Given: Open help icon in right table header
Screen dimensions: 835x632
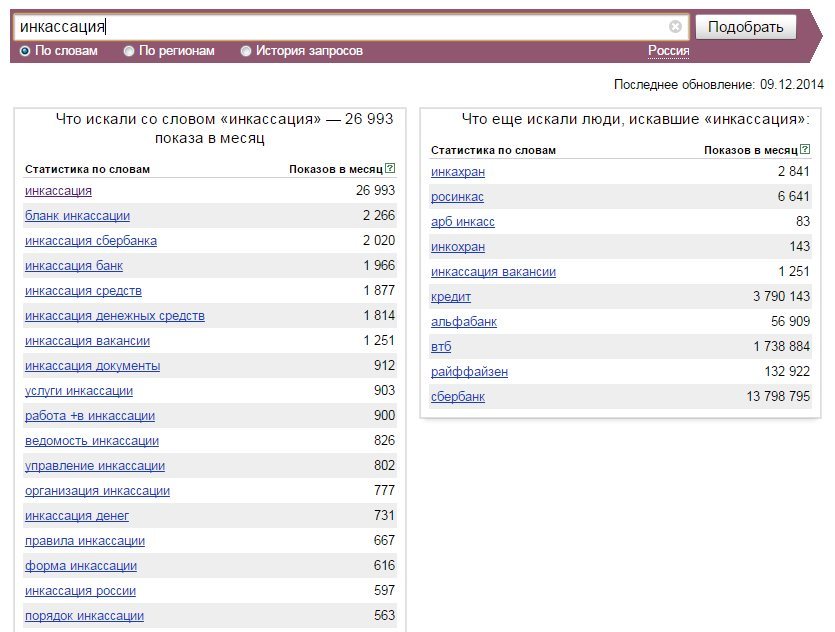Looking at the screenshot, I should coord(805,149).
